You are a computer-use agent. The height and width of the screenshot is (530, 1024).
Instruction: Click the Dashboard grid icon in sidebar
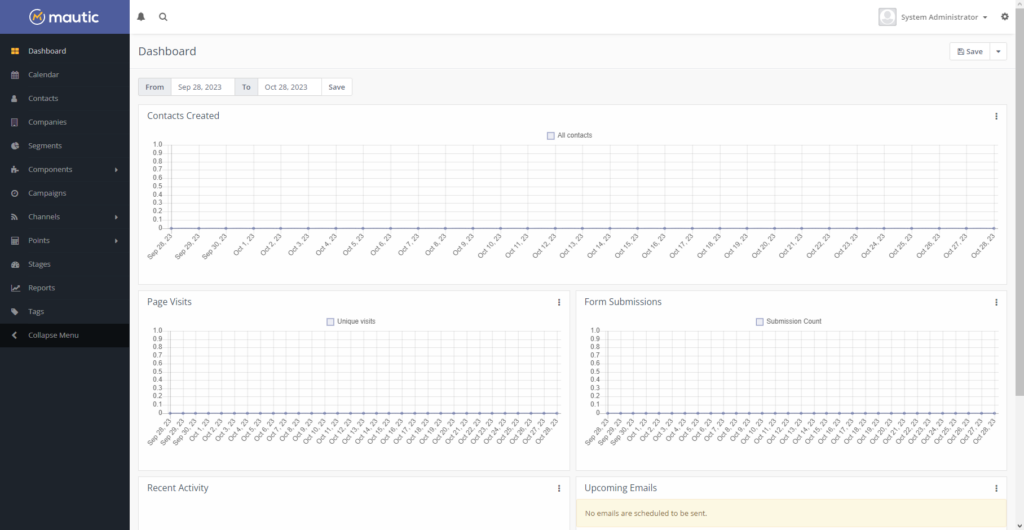click(x=15, y=51)
